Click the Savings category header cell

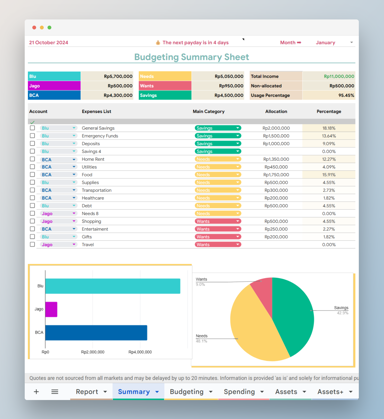165,95
